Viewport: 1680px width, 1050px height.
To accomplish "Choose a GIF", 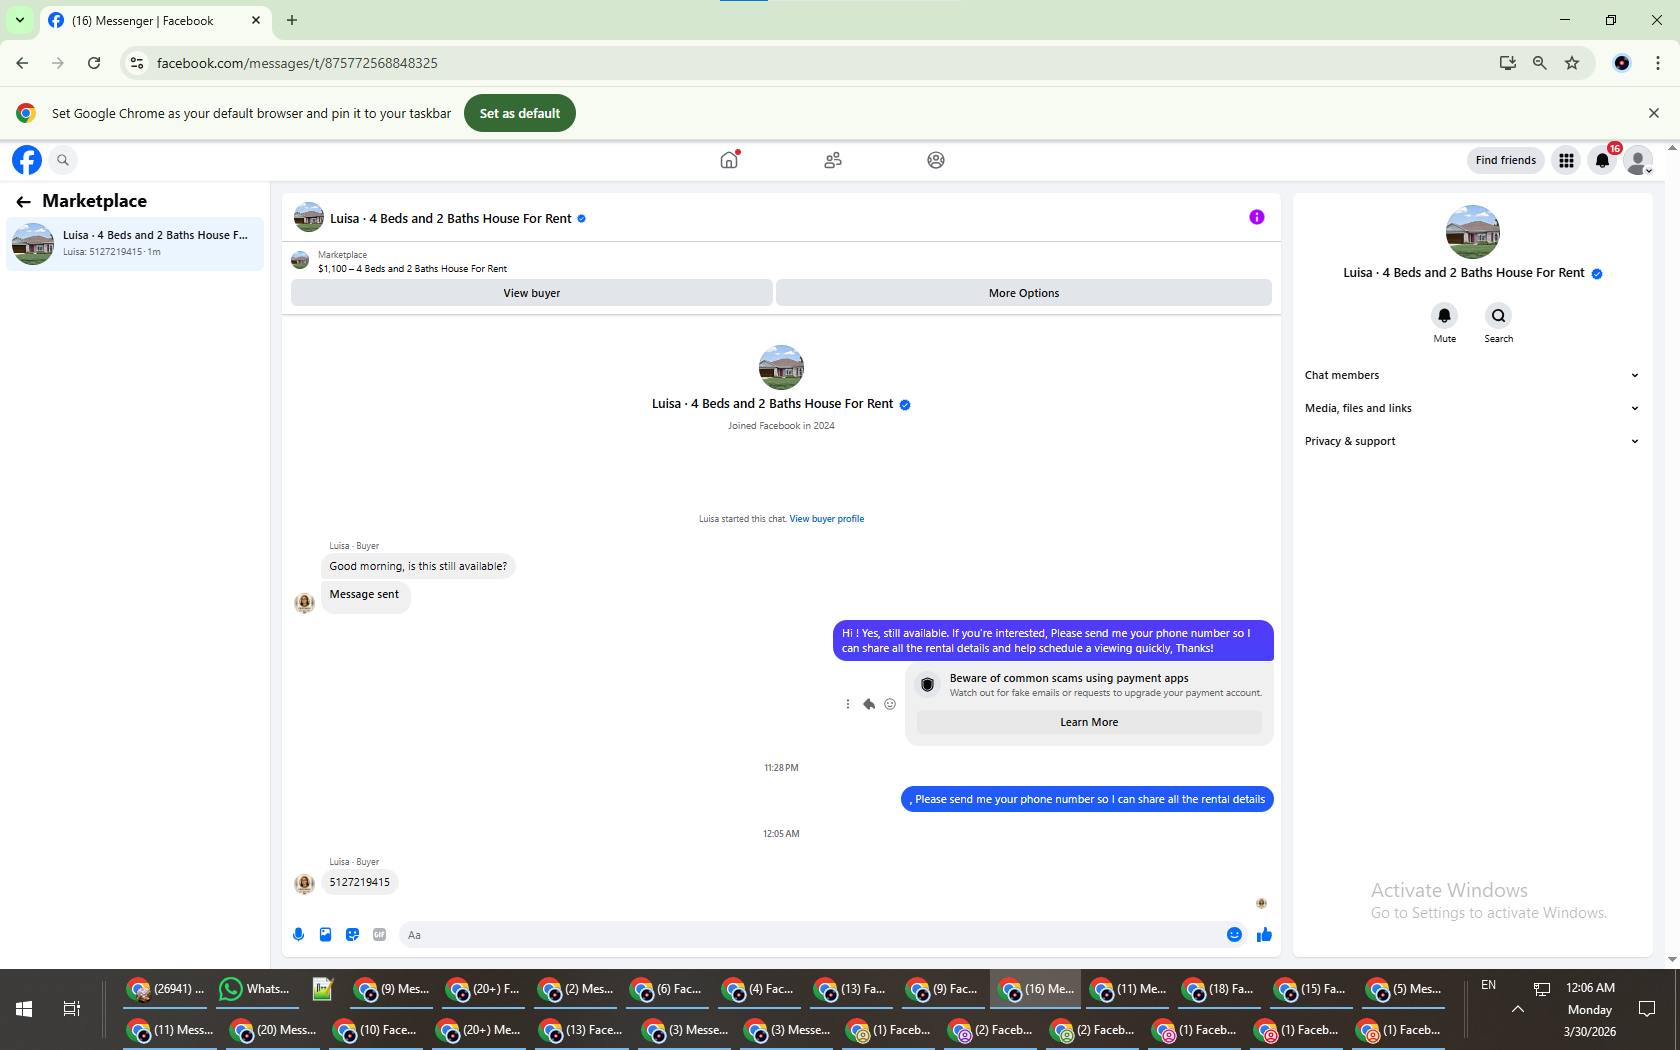I will (x=379, y=935).
